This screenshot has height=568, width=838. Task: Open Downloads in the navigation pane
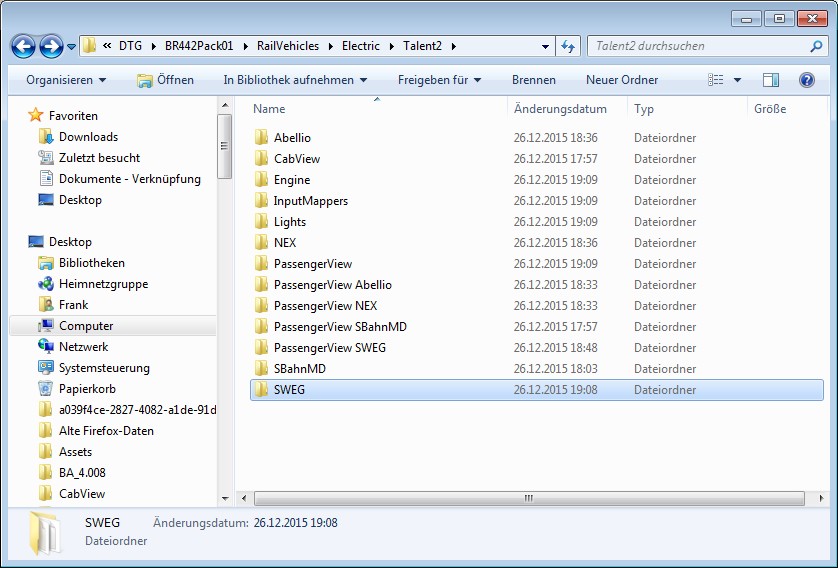point(88,137)
